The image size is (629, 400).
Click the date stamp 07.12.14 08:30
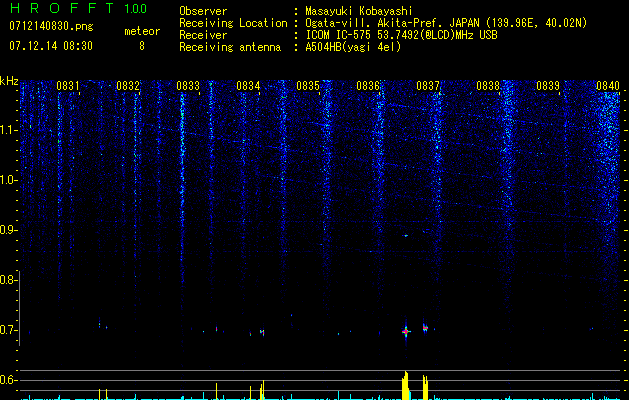51,46
